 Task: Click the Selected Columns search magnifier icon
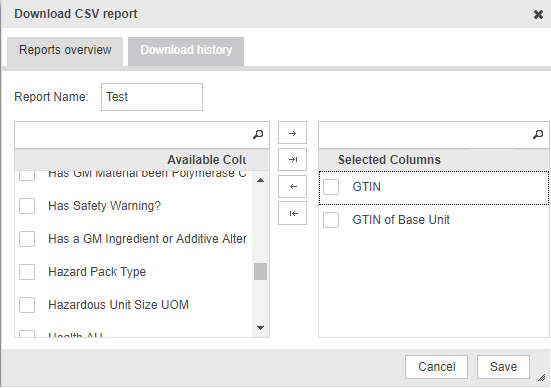coord(538,135)
